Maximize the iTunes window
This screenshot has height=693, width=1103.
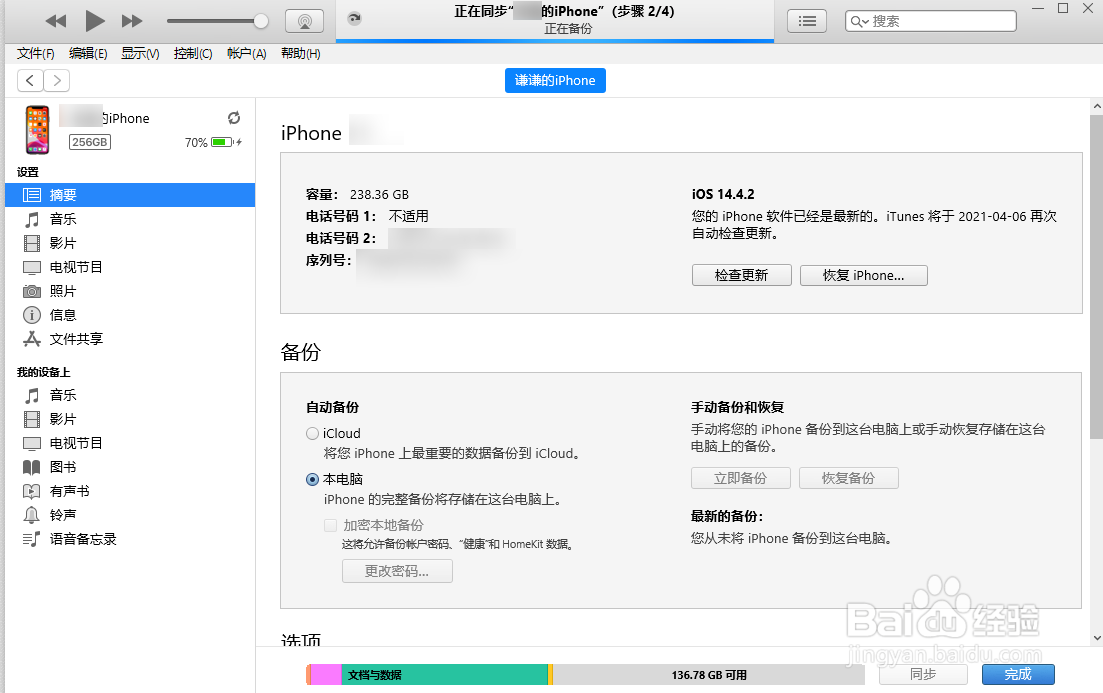1063,8
